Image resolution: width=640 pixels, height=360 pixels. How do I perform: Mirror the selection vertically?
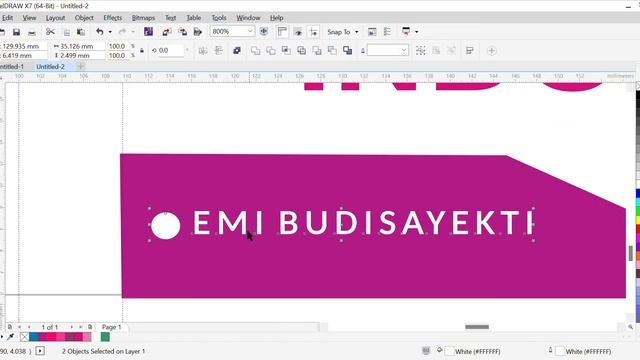pyautogui.click(x=218, y=51)
